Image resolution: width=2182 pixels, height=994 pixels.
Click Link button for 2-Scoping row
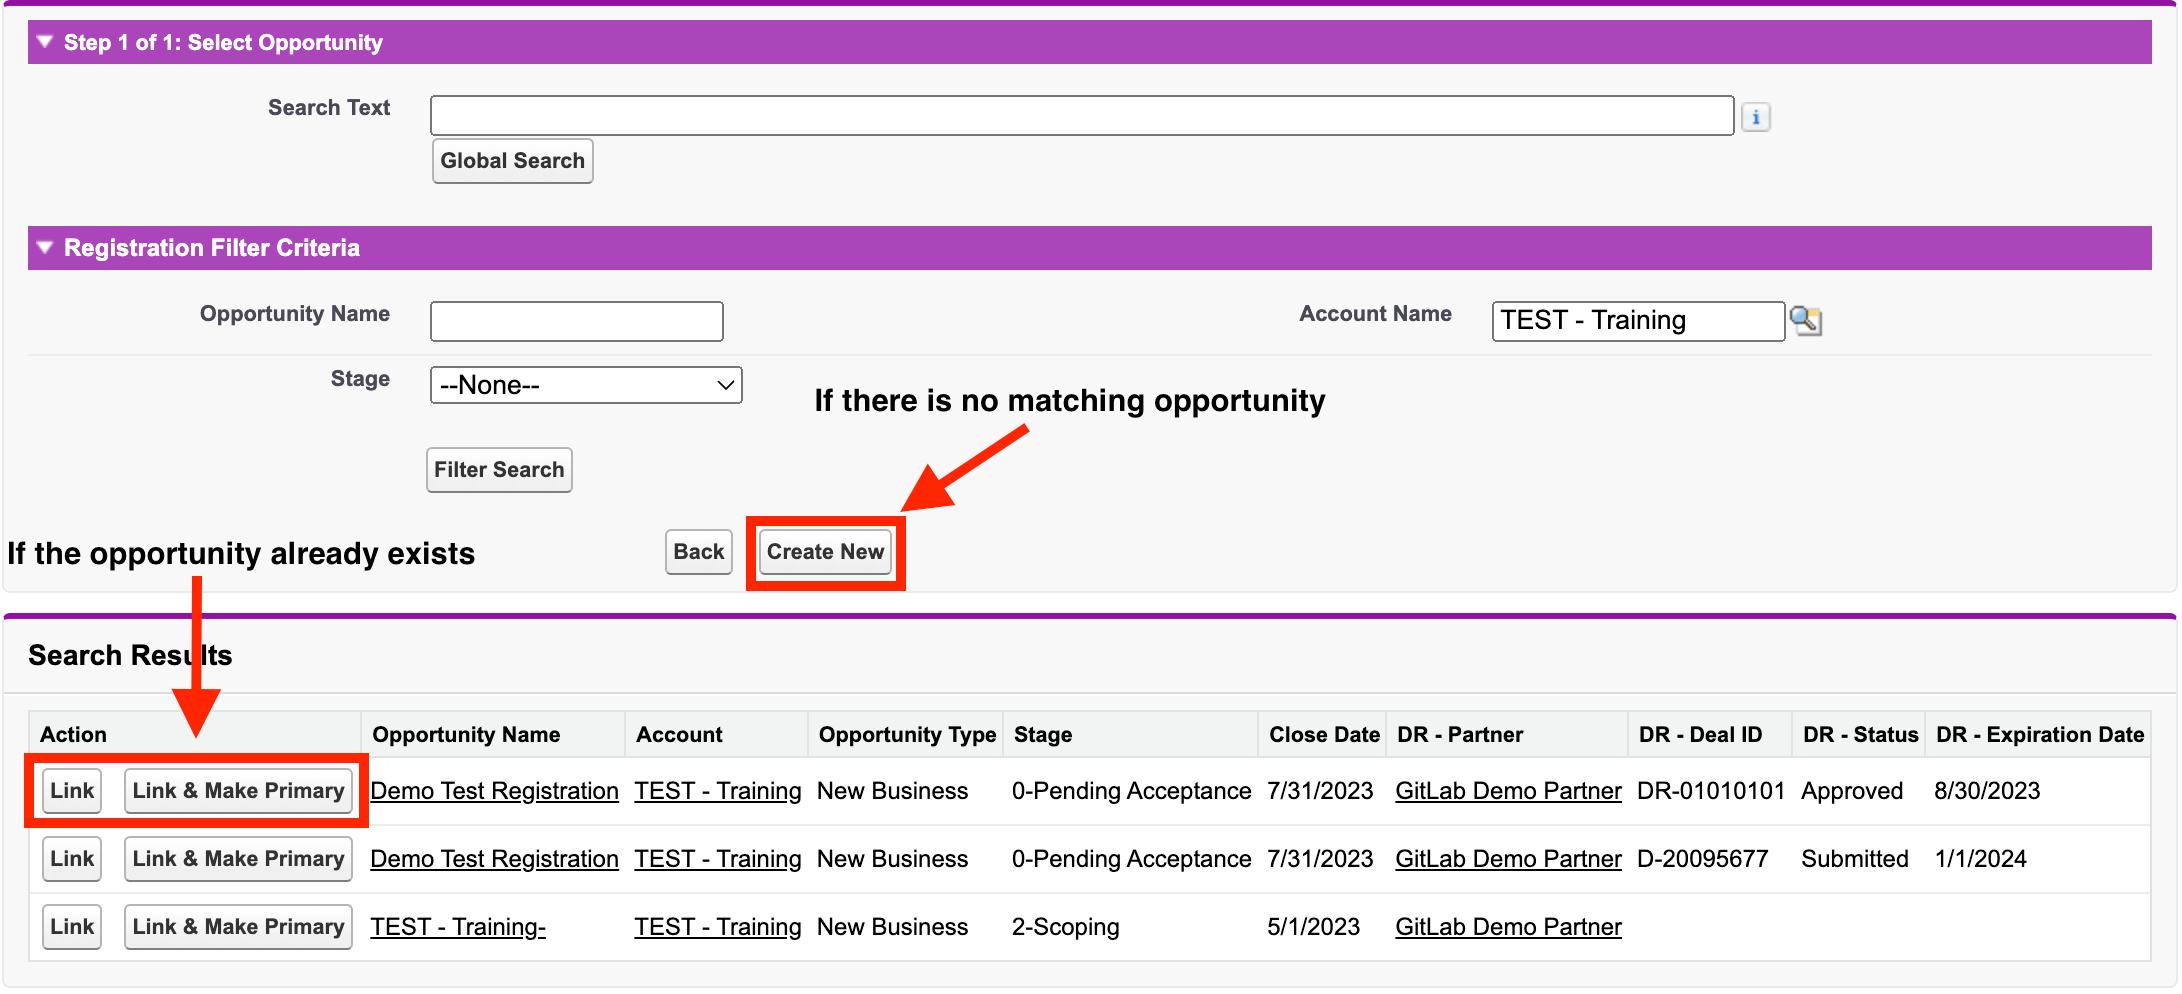pos(72,927)
